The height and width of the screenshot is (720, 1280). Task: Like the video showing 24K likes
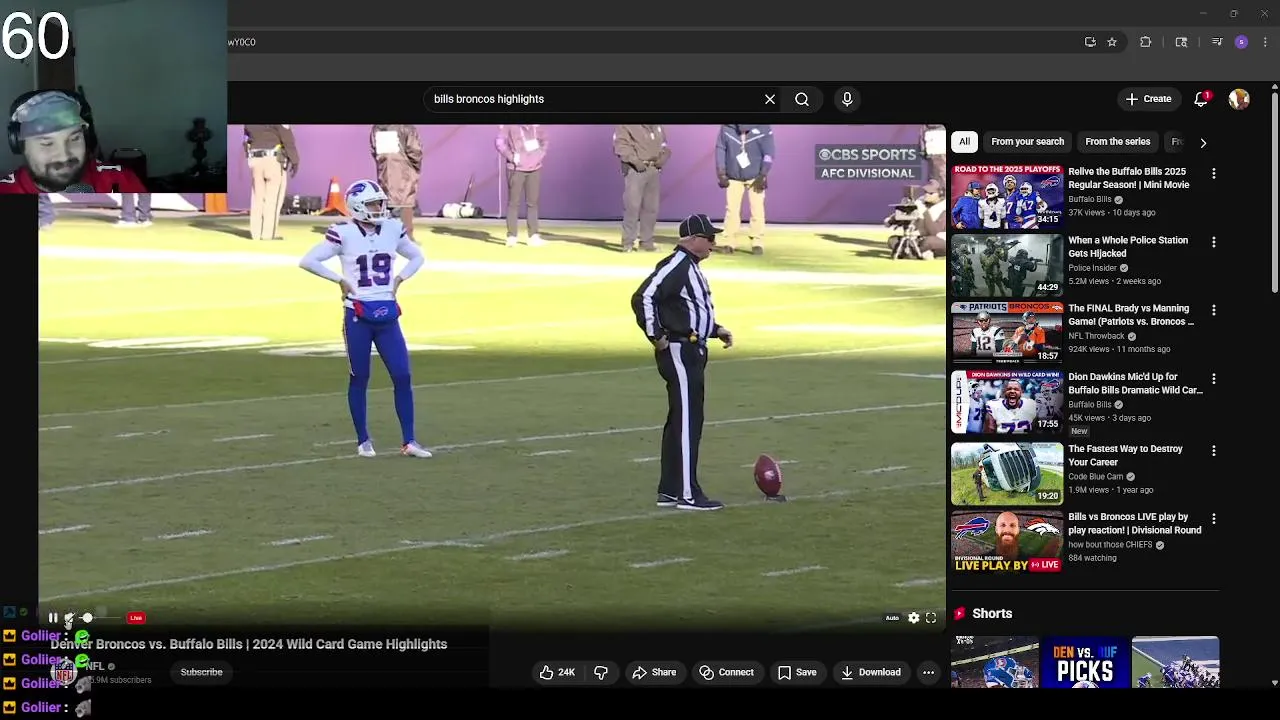[557, 672]
